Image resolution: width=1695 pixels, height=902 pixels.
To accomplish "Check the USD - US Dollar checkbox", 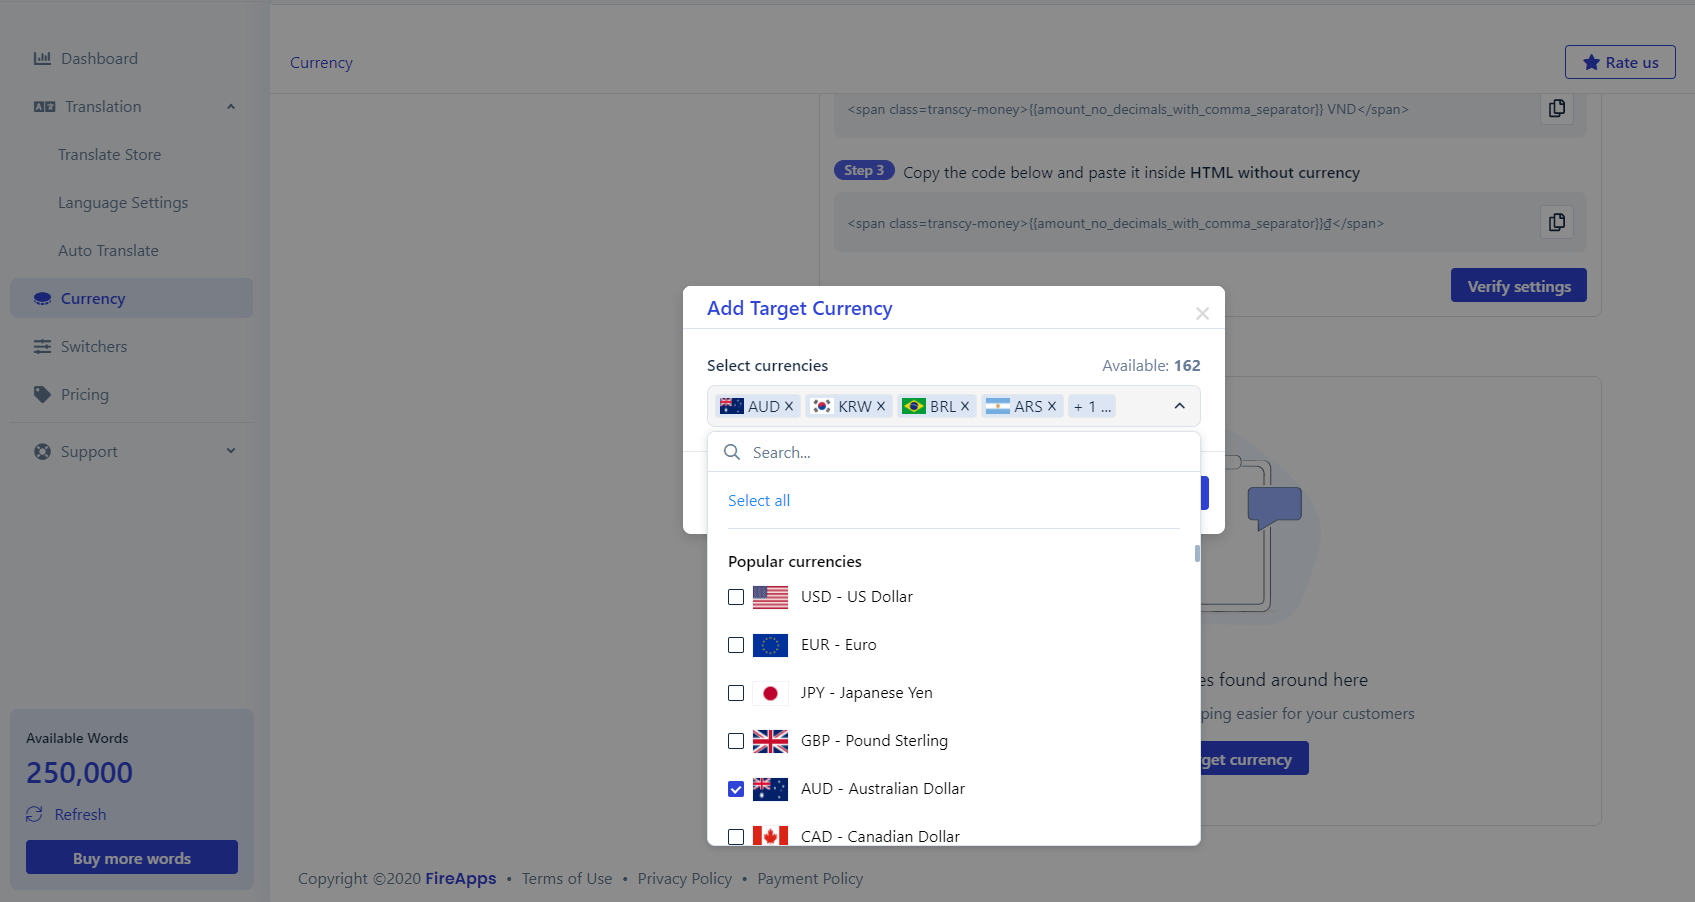I will (x=736, y=597).
